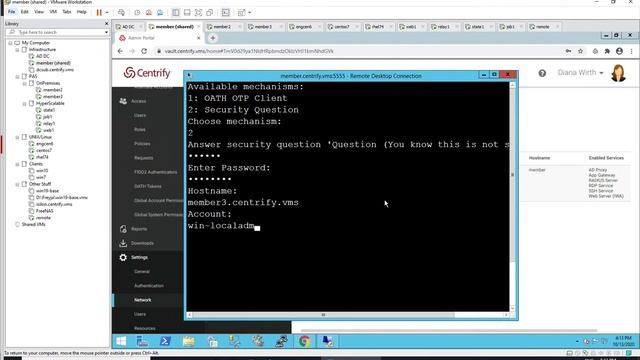Screen dimensions: 640x360
Task: Open the VM menu
Action: (x=53, y=12)
